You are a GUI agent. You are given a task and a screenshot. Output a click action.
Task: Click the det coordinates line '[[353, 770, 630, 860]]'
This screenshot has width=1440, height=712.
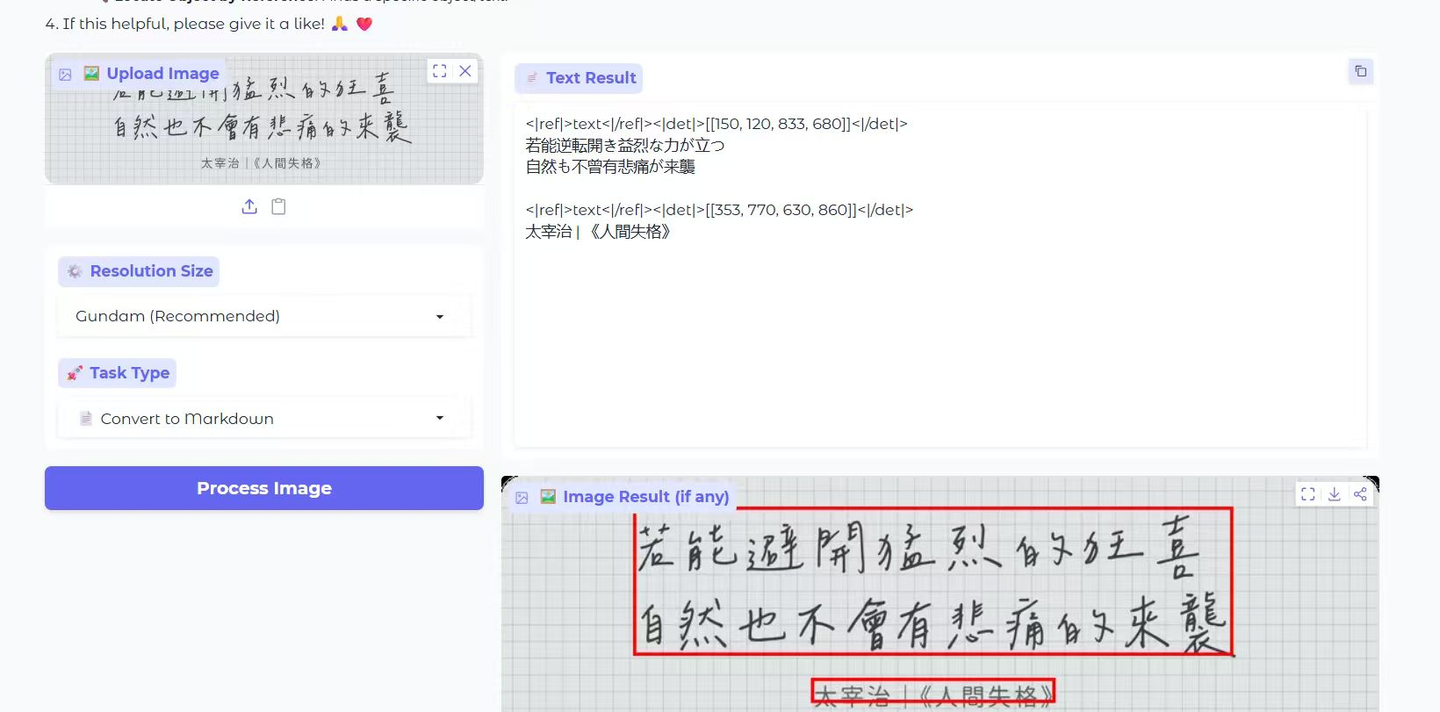tap(719, 210)
